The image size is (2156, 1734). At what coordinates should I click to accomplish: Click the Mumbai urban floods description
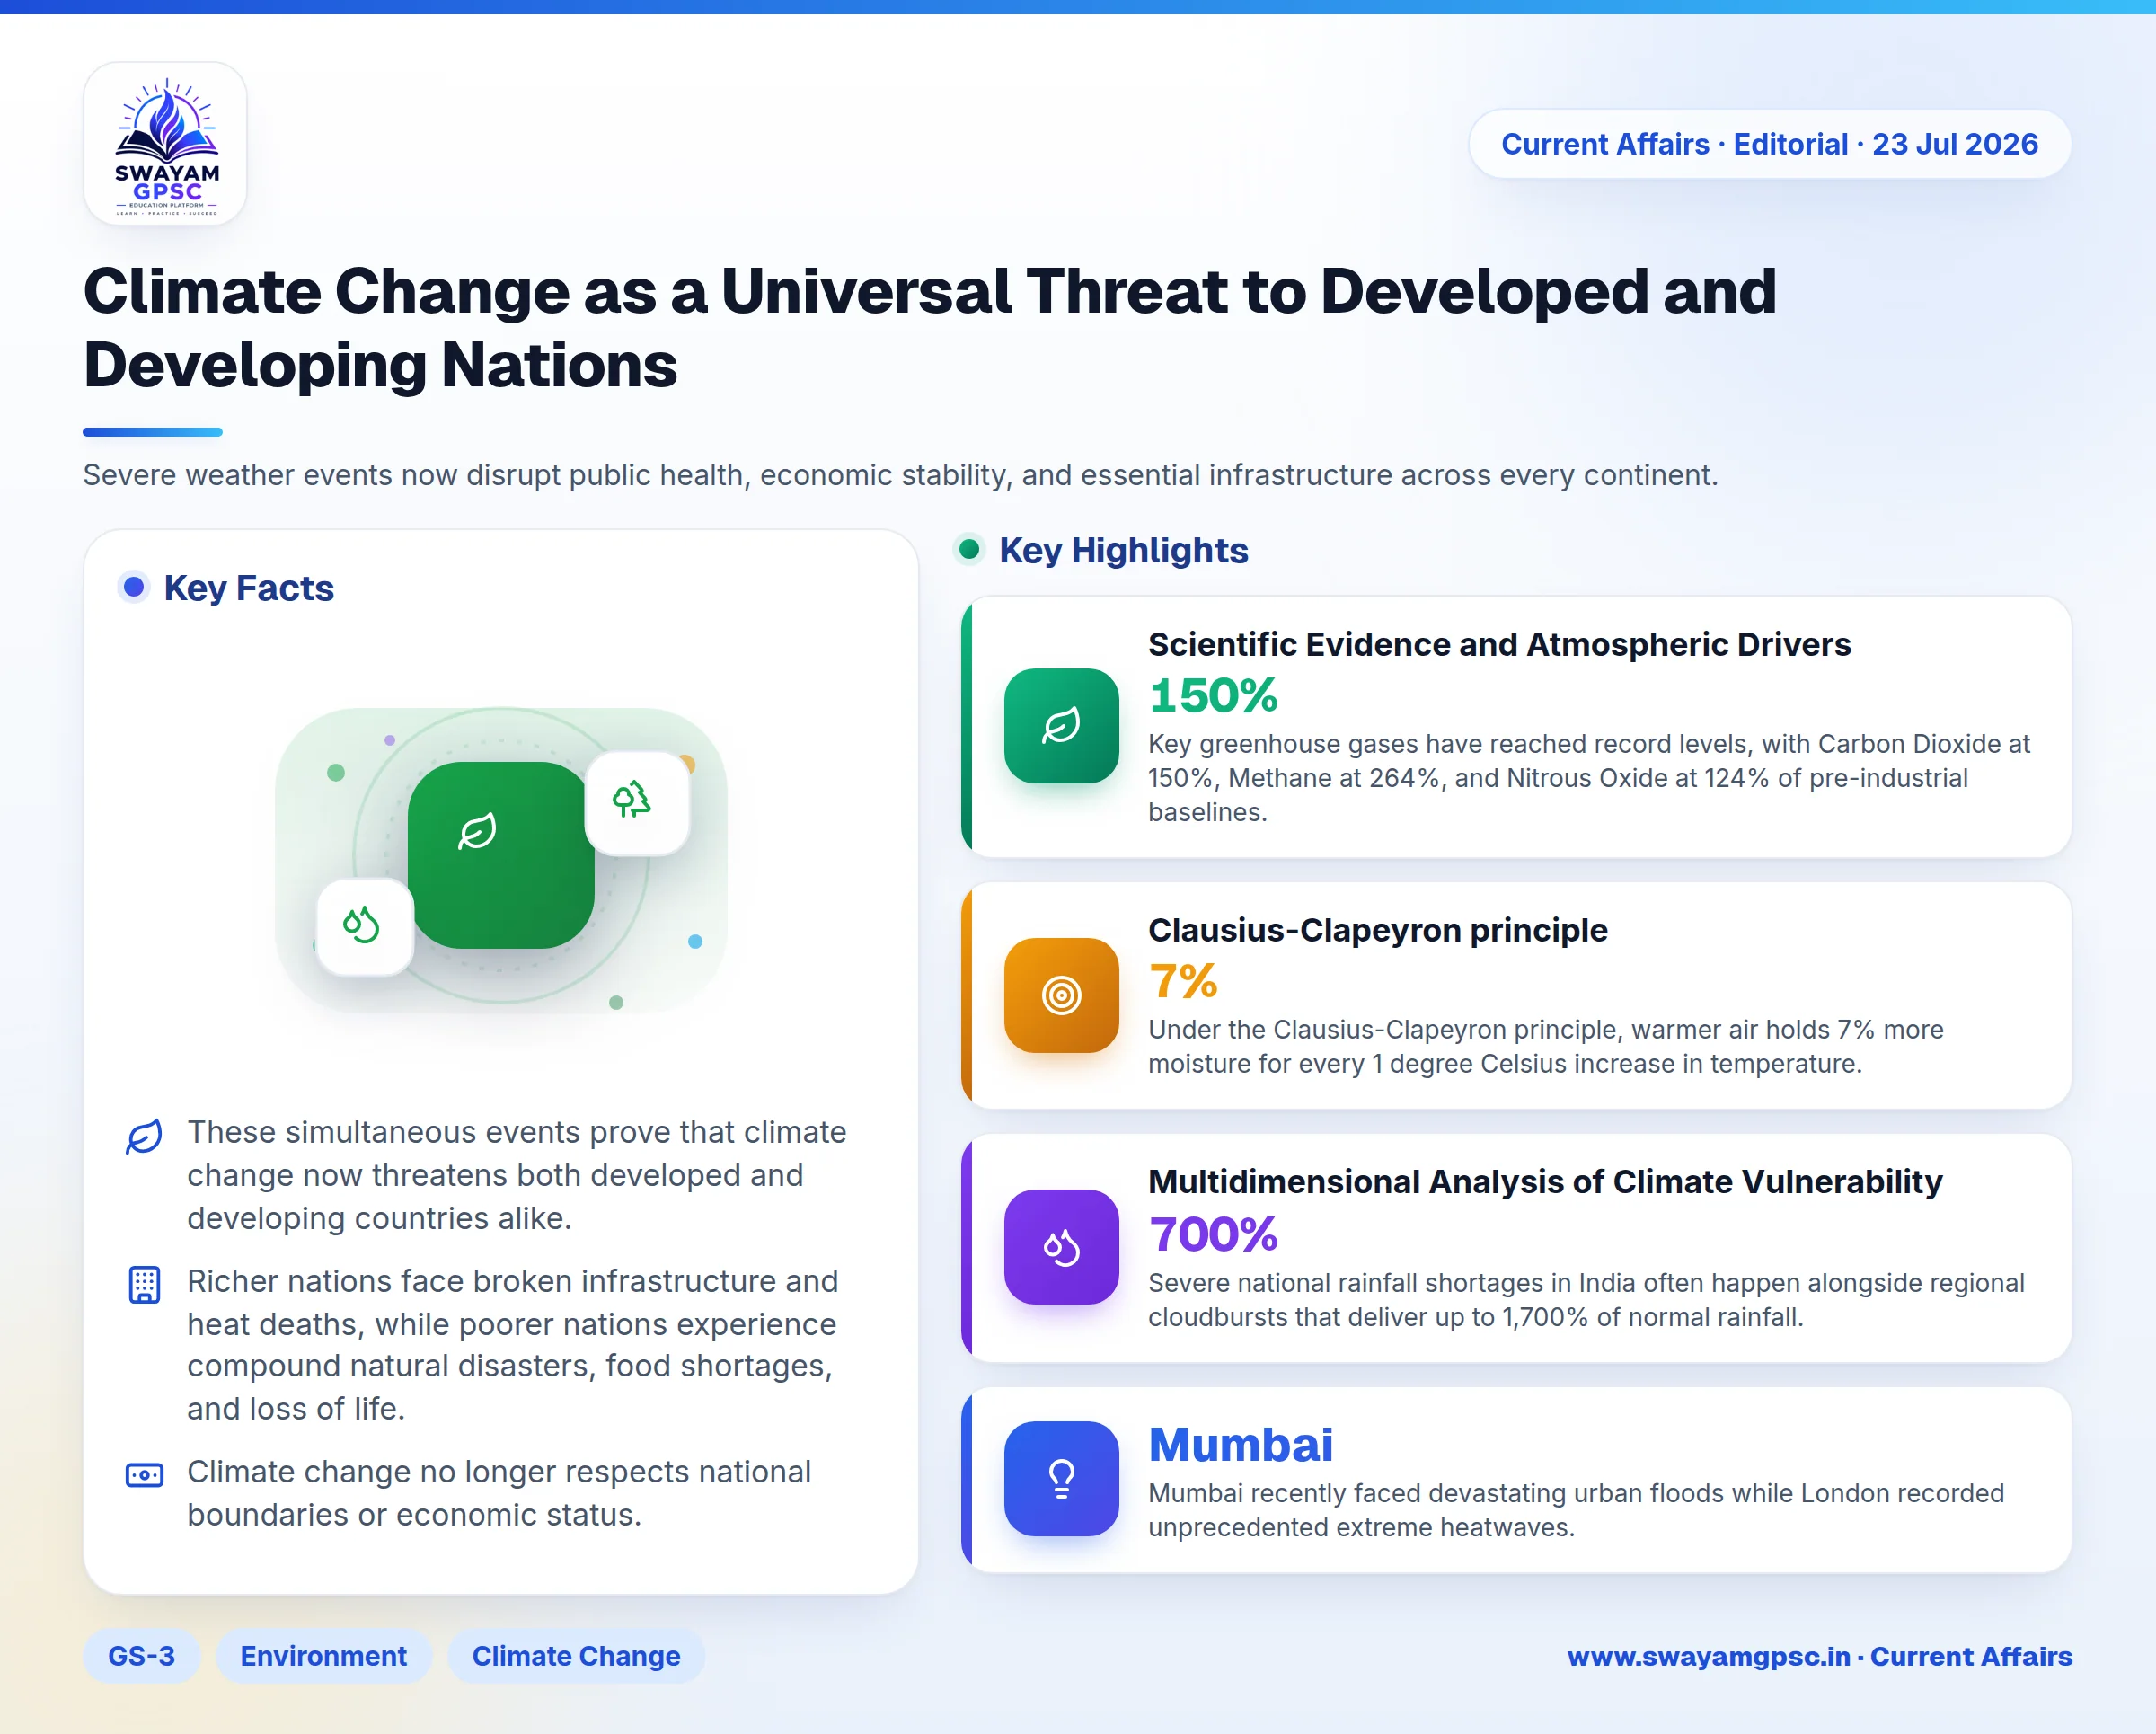1576,1510
